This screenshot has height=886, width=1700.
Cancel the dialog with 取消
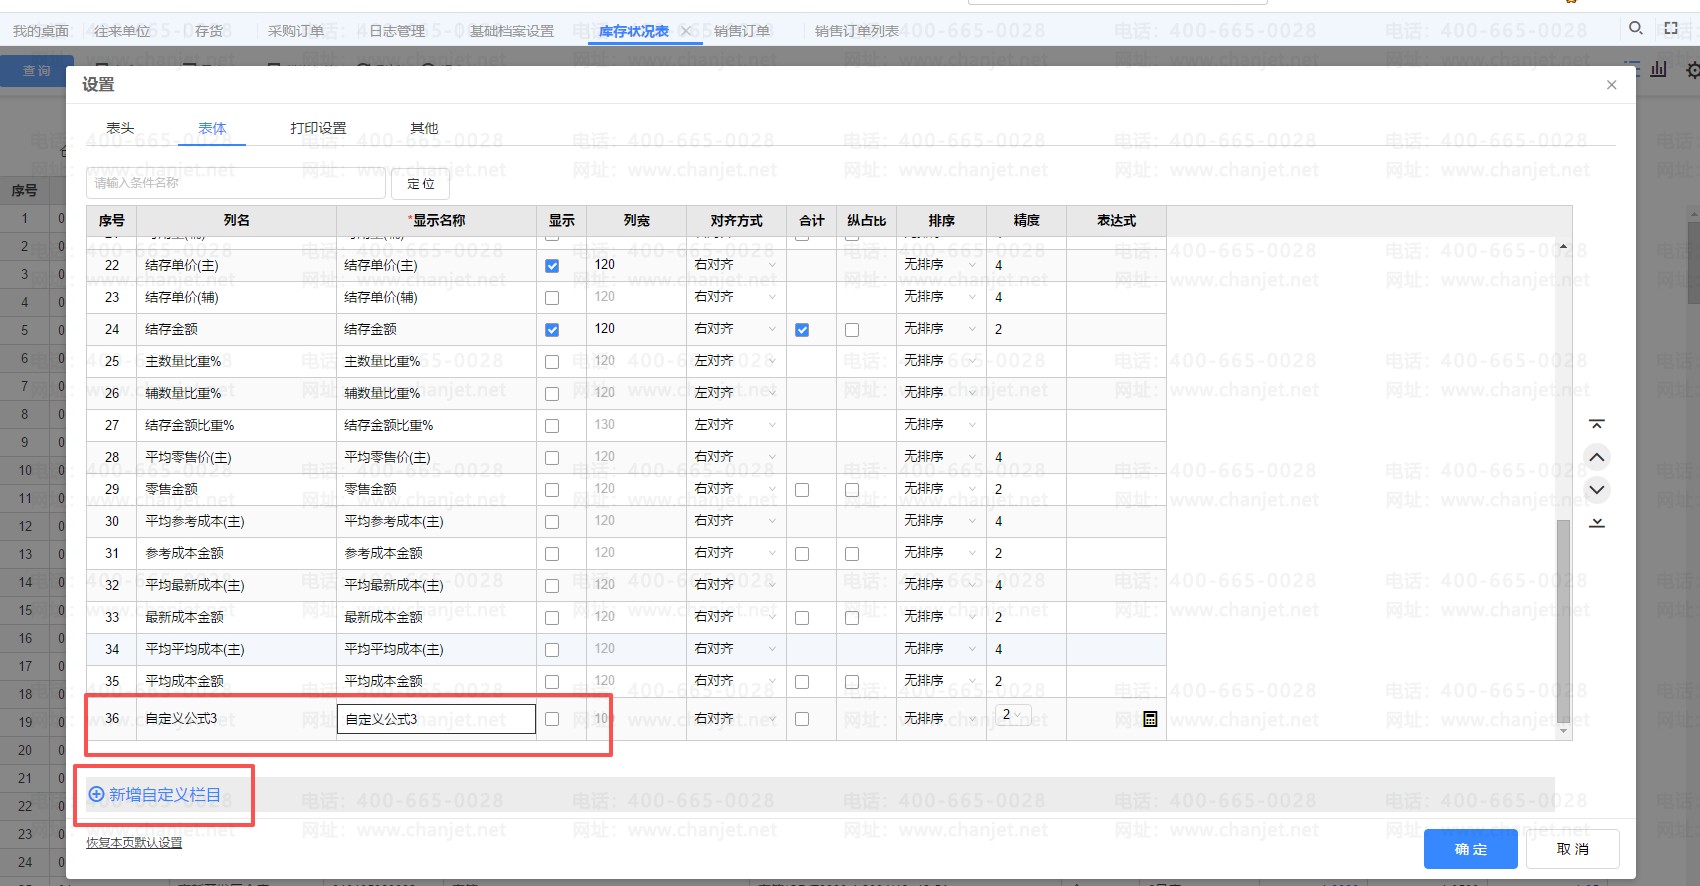coord(1573,849)
